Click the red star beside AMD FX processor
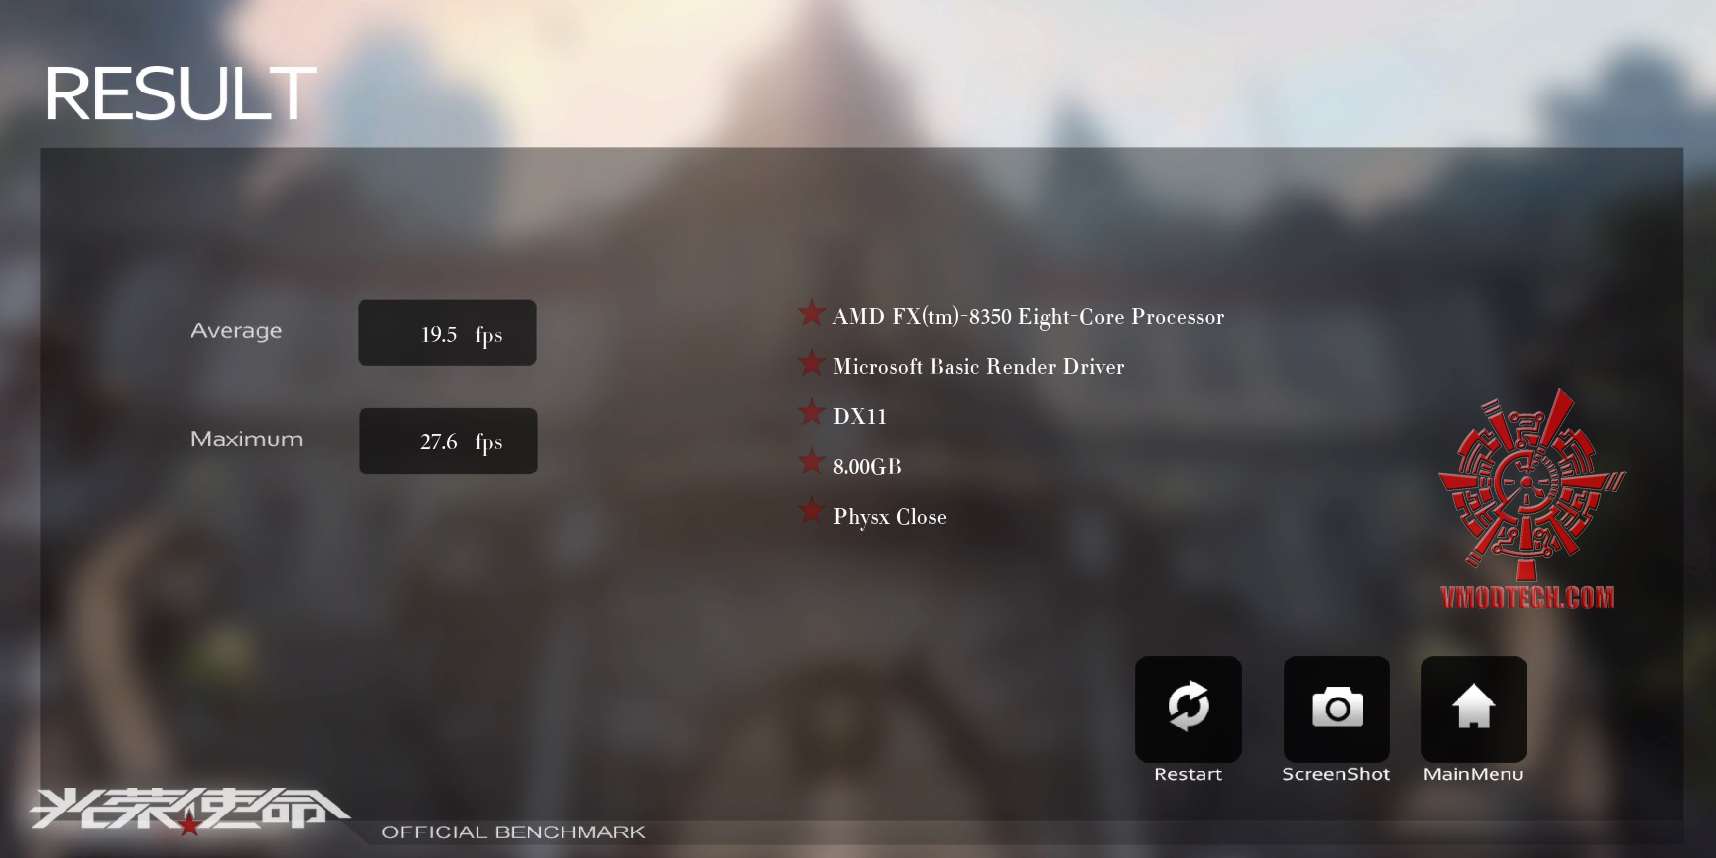 coord(811,313)
